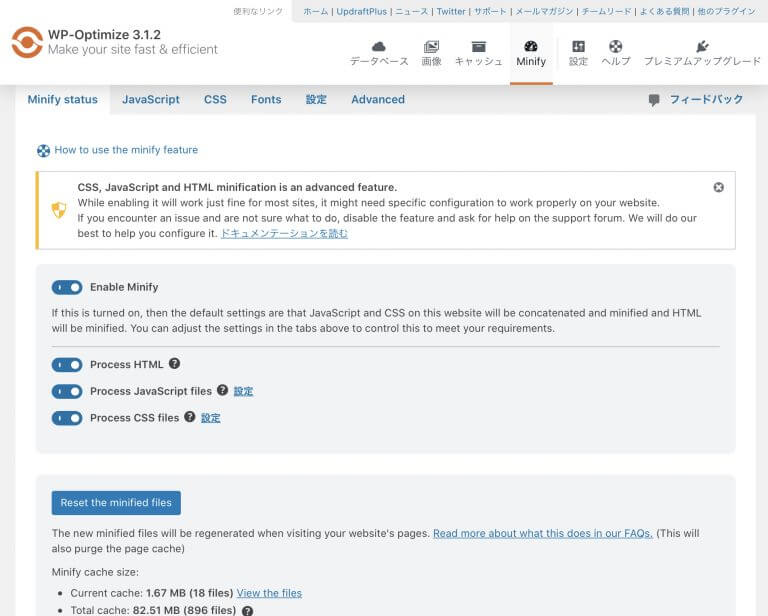This screenshot has height=616, width=768.
Task: Switch to Minify status tab
Action: tap(63, 99)
